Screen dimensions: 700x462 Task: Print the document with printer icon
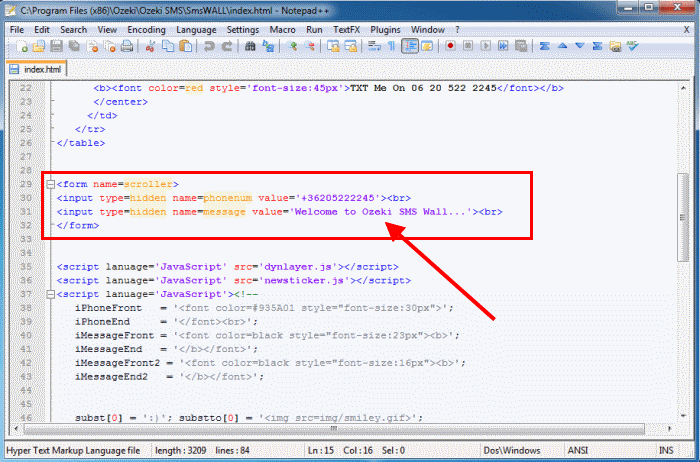tap(127, 46)
